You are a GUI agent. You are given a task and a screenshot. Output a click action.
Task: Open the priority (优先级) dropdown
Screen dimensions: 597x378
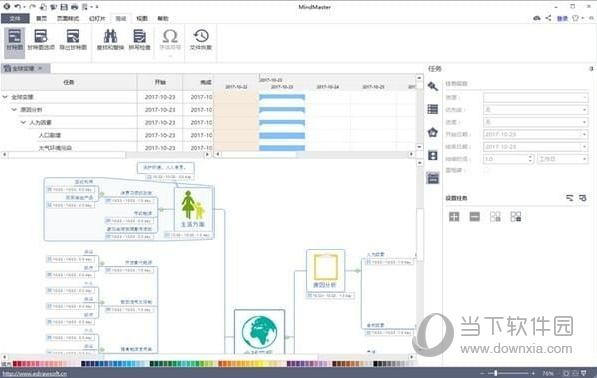(535, 110)
